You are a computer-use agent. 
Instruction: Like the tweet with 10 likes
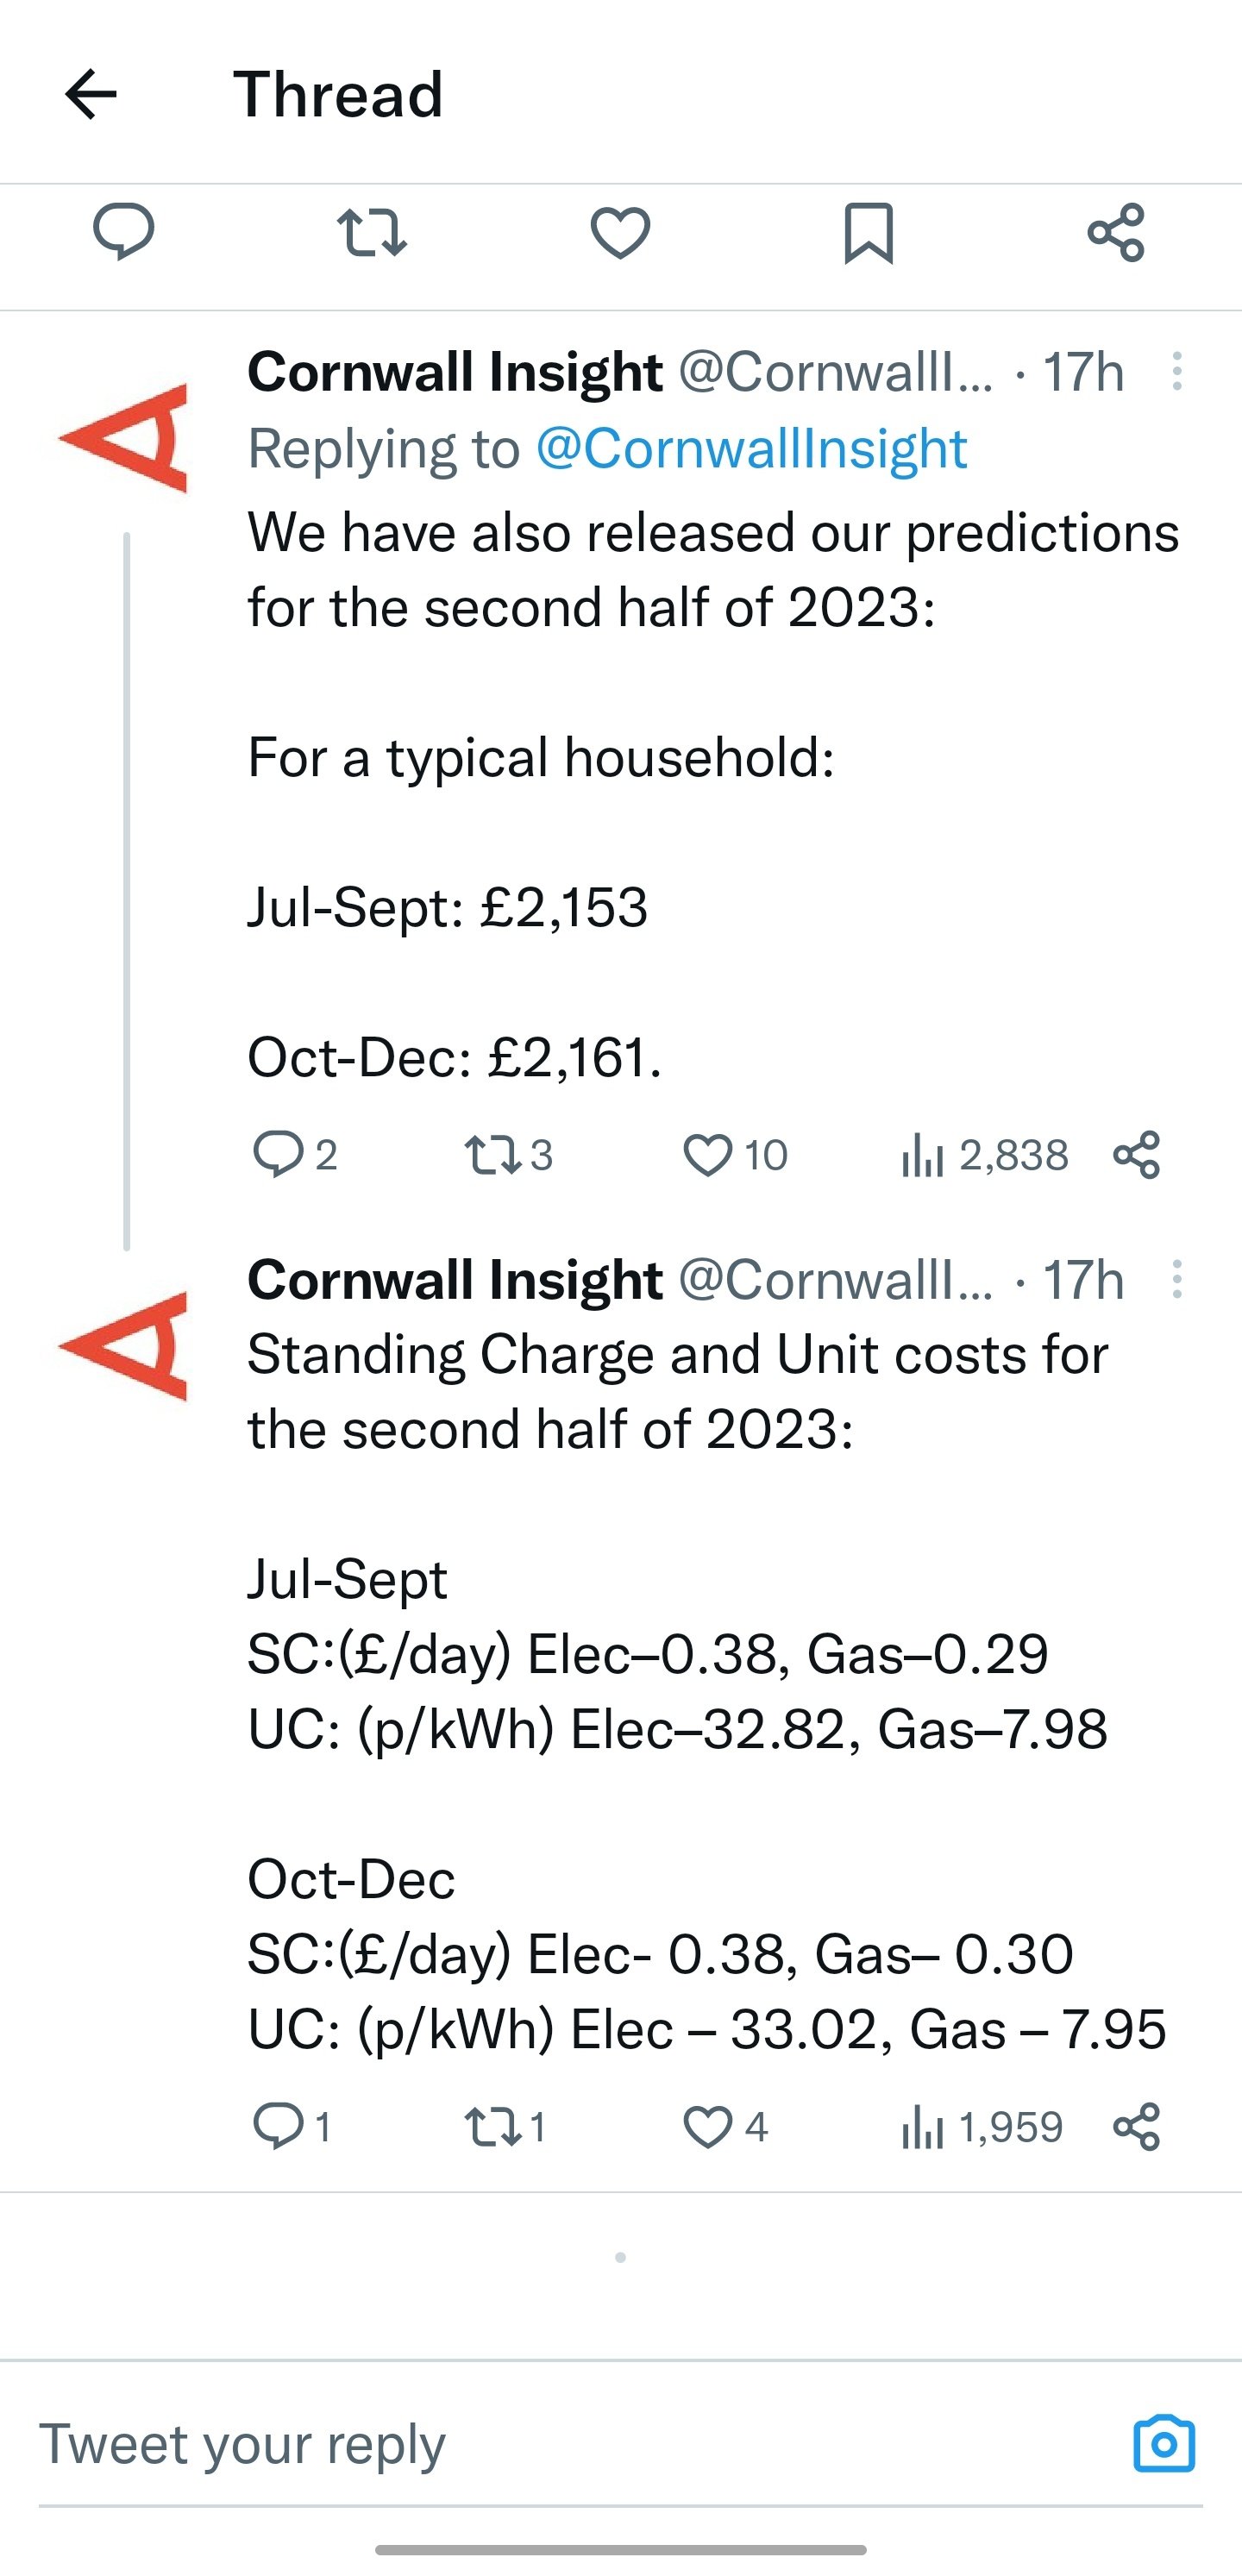(x=735, y=1155)
